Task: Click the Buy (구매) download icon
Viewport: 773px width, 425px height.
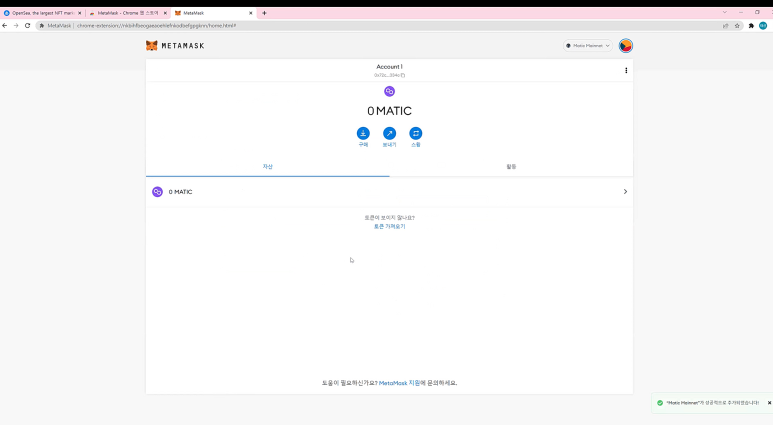Action: tap(363, 133)
